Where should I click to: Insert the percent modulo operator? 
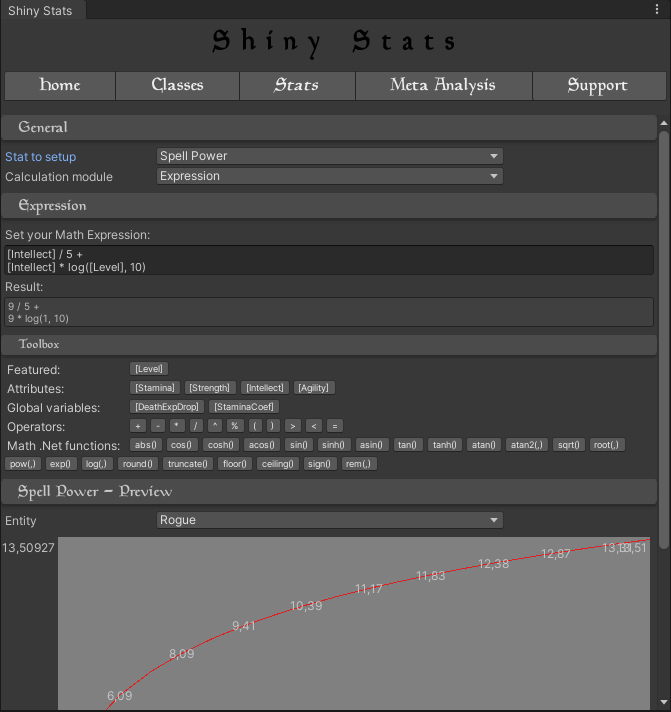click(x=235, y=425)
